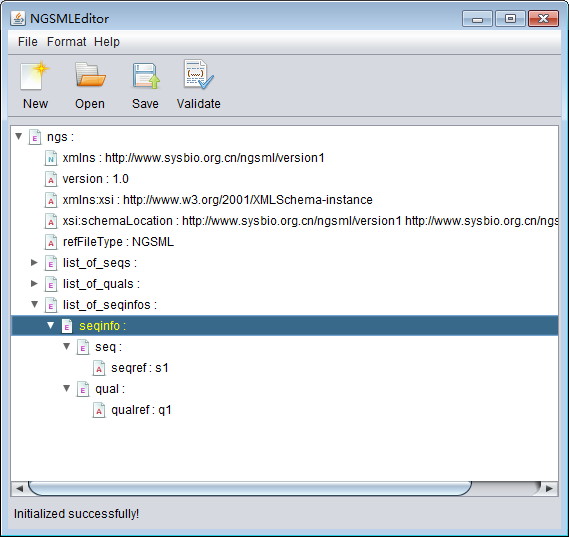Image resolution: width=569 pixels, height=537 pixels.
Task: Click the element icon beside list_of_seqs
Action: tap(51, 263)
